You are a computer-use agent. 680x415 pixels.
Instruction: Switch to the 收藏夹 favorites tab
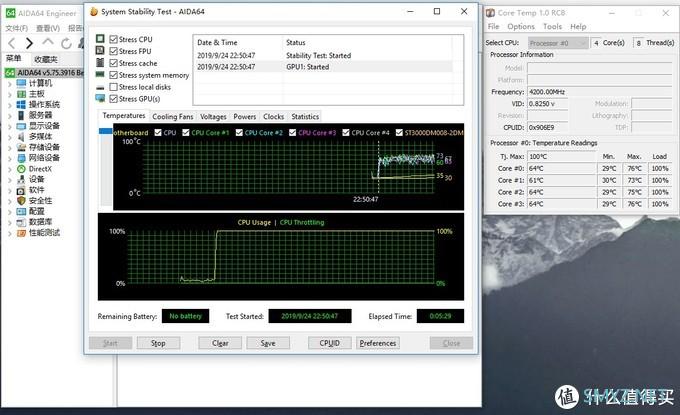46,59
